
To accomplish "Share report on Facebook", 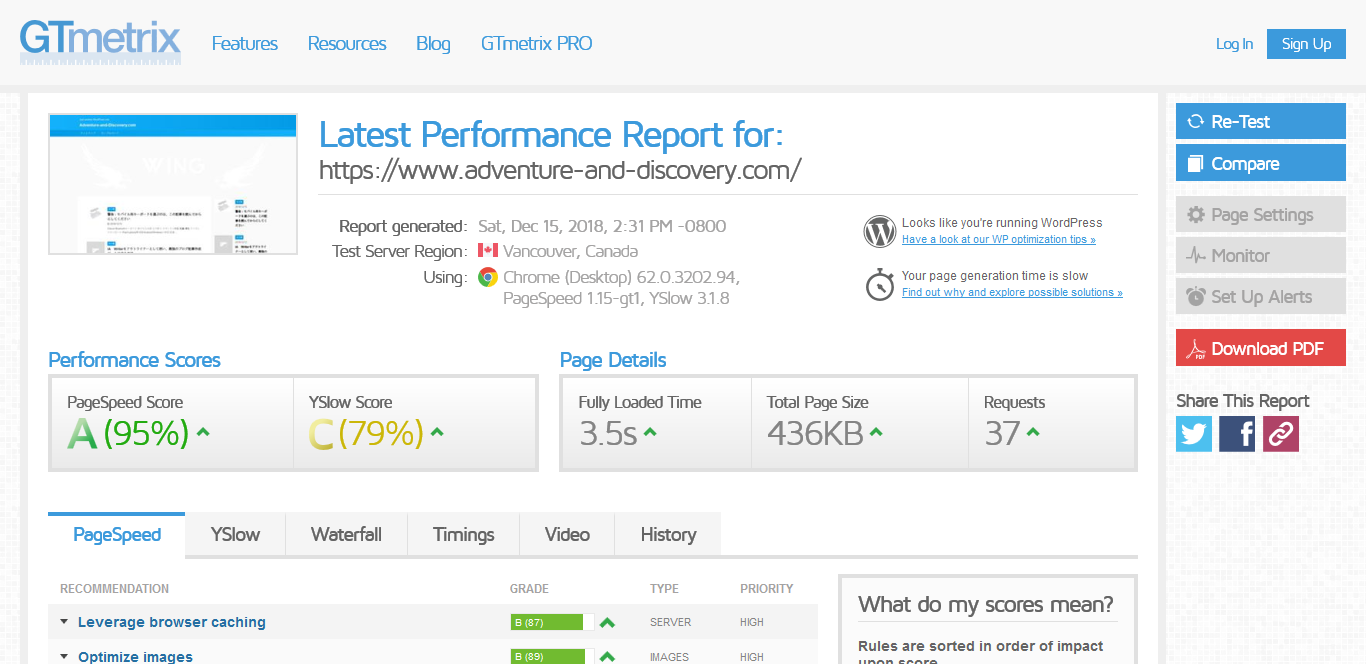I will click(1237, 434).
